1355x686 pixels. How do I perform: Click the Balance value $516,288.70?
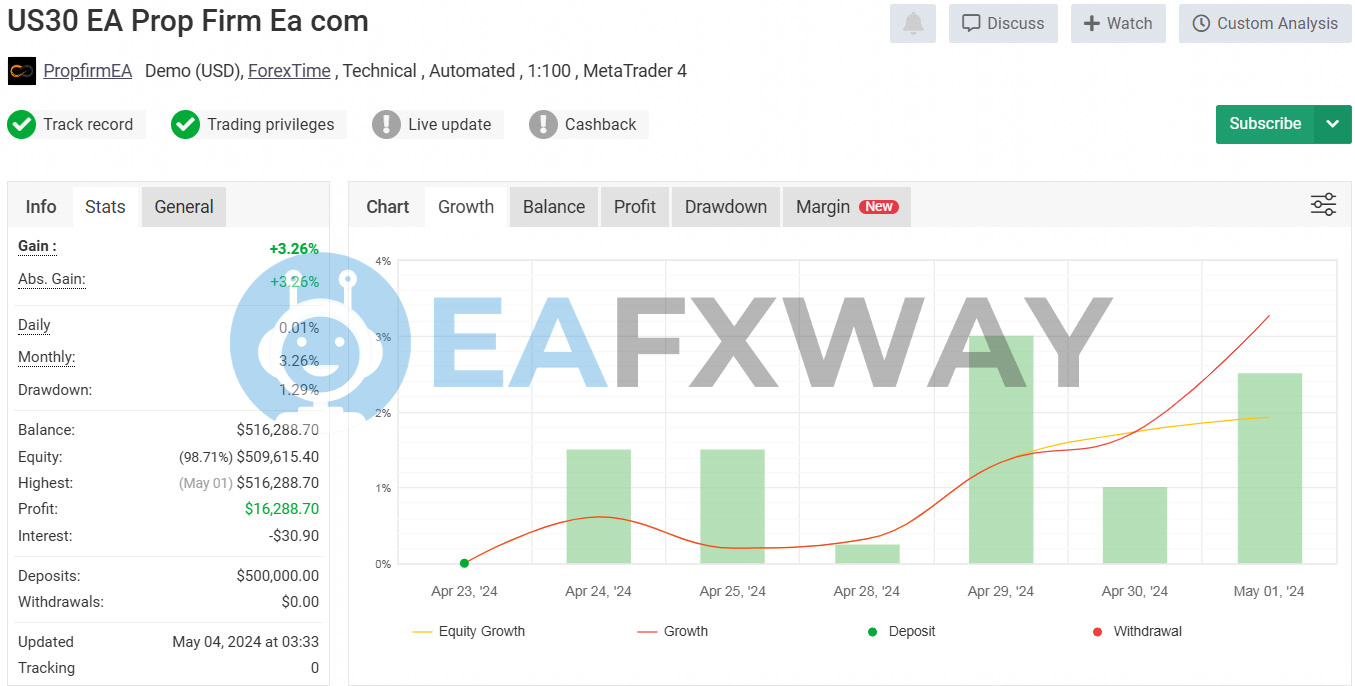tap(278, 430)
